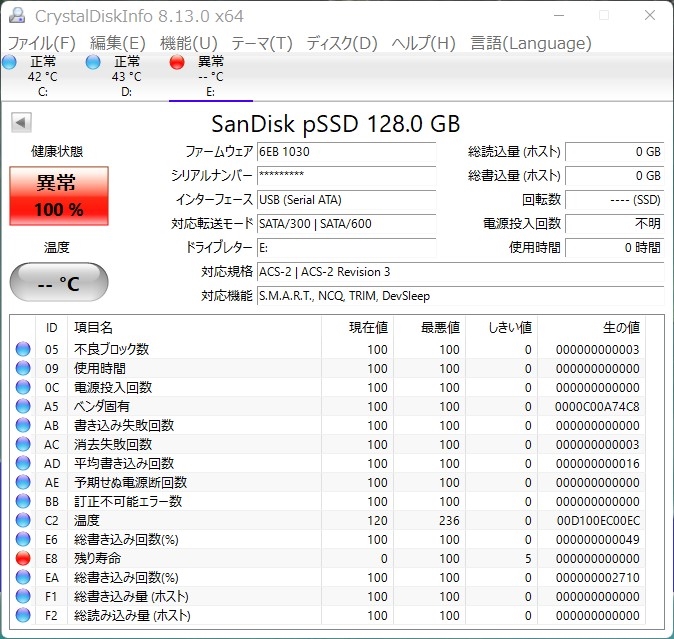Click status circle for ID C2 温度
Viewport: 674px width, 639px height.
tap(23, 520)
